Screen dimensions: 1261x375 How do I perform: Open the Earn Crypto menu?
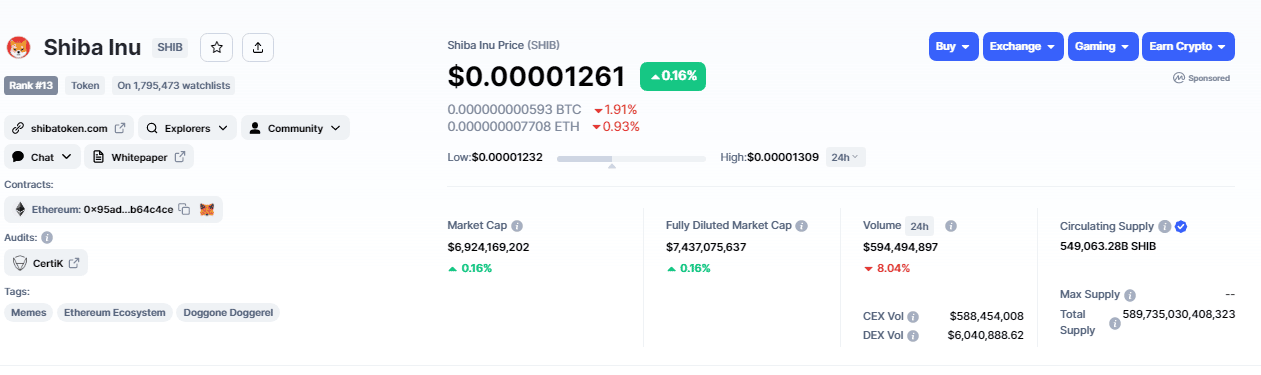[x=1188, y=47]
